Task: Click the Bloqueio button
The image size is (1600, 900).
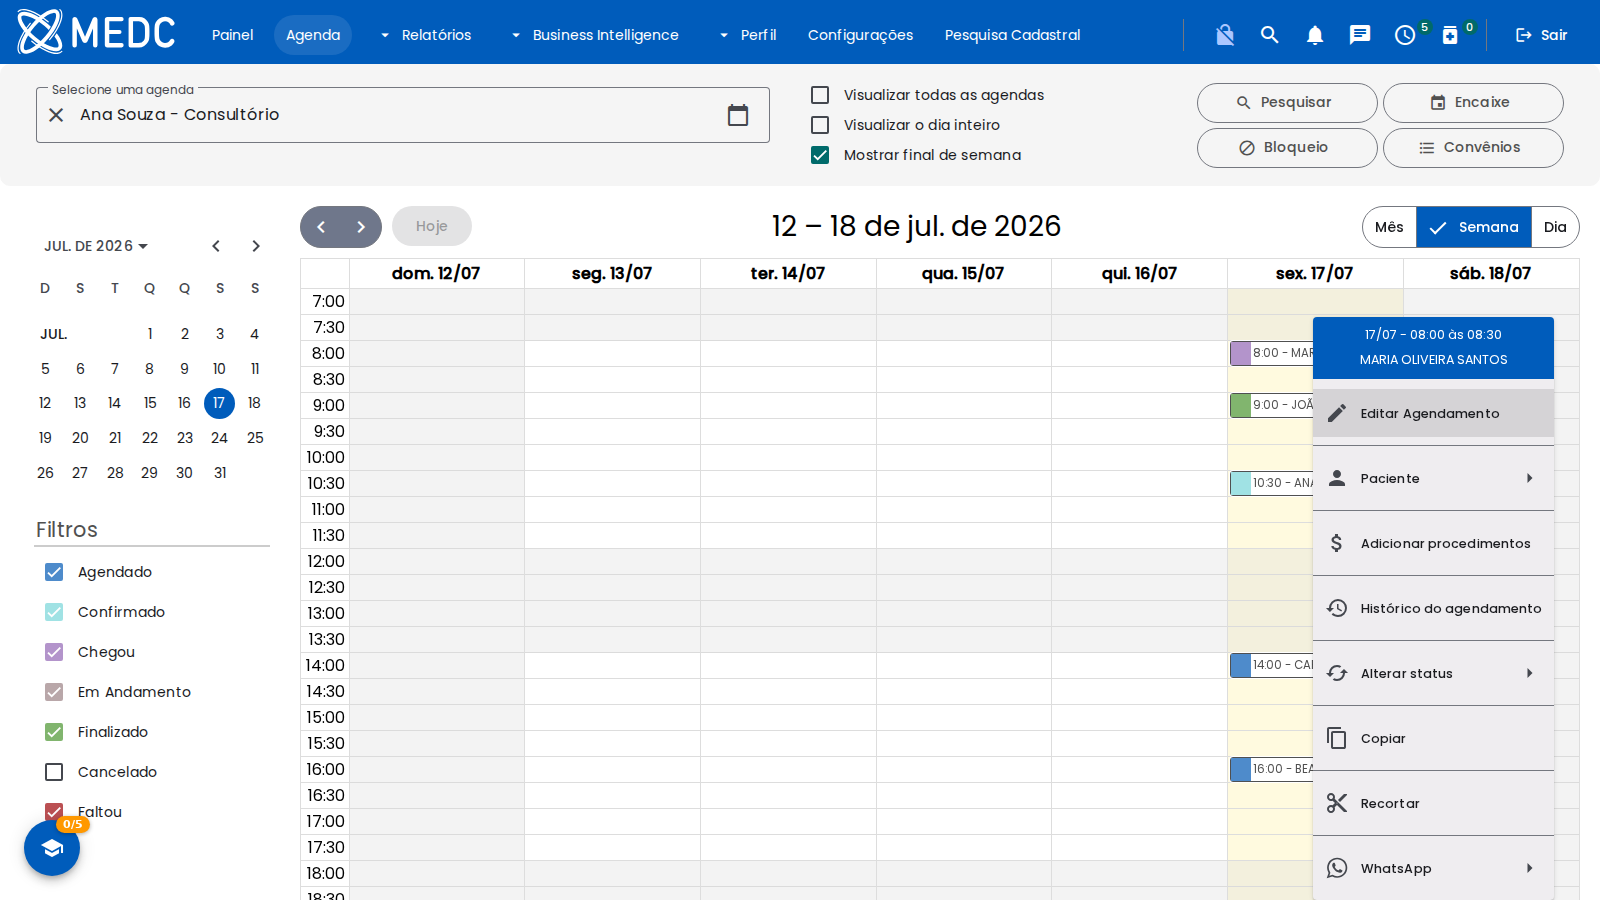Action: [1287, 148]
